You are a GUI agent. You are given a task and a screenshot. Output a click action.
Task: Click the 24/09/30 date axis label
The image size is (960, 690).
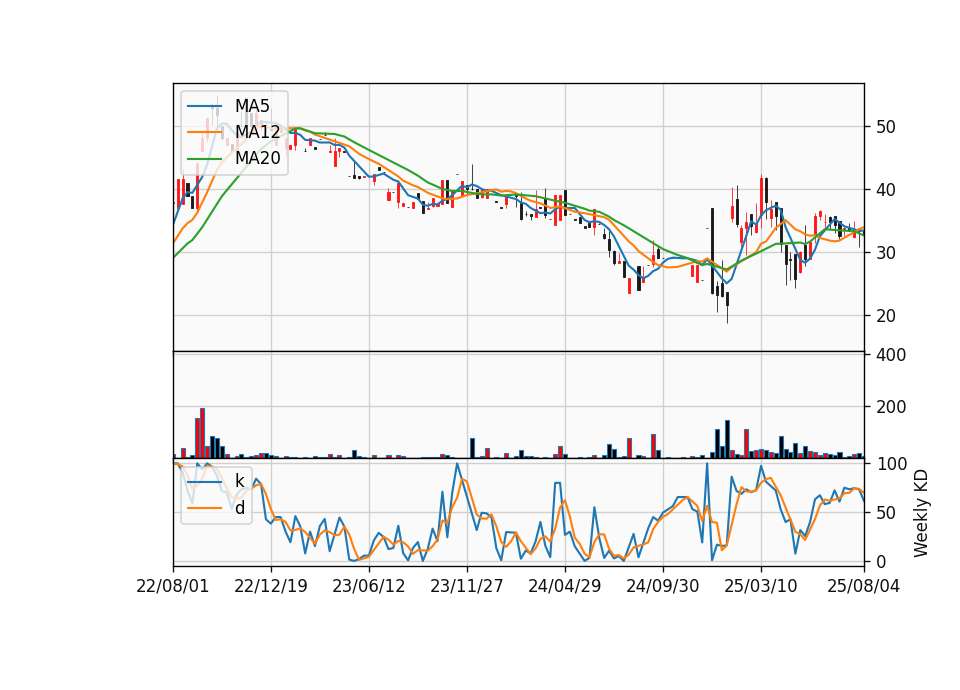pos(662,586)
